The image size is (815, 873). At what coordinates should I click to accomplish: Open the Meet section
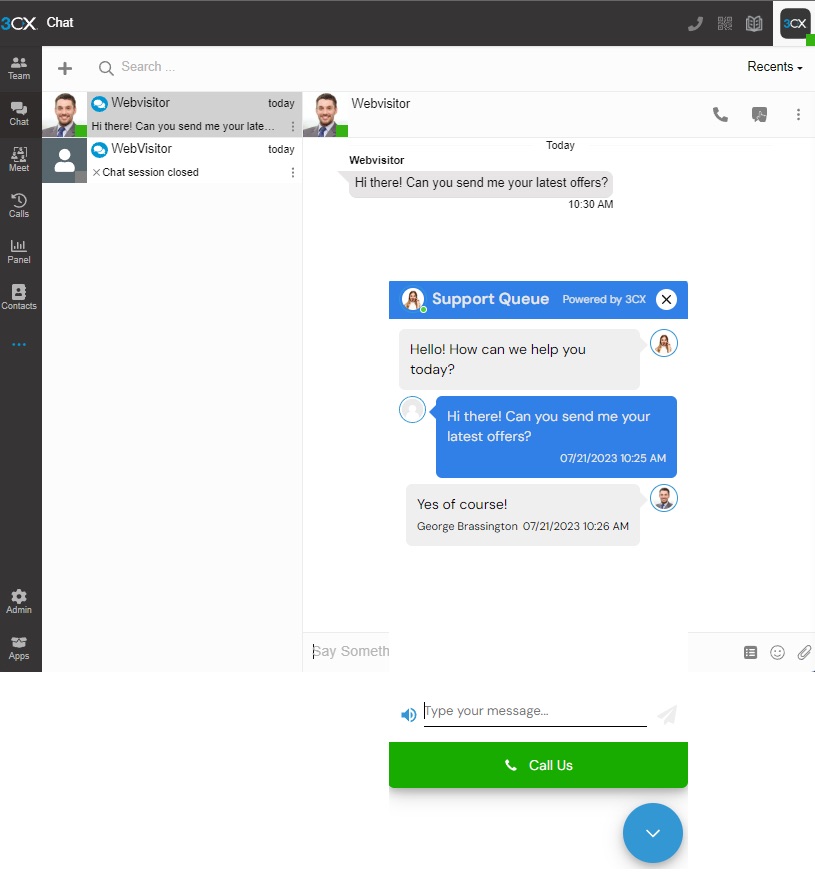pos(19,157)
